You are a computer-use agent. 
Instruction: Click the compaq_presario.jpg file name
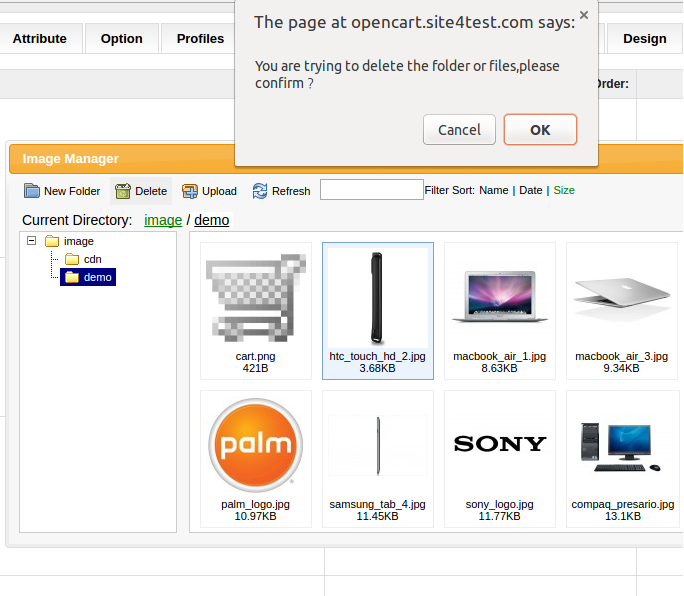[623, 504]
